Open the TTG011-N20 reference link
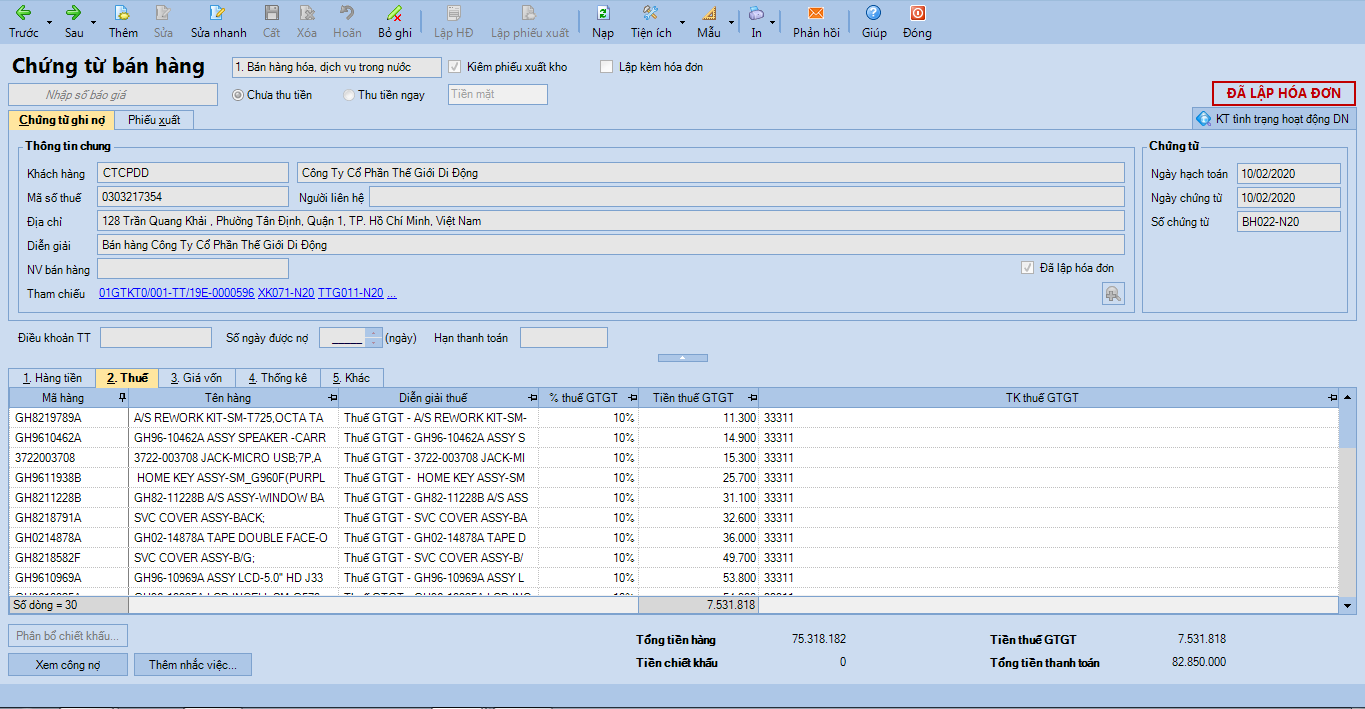This screenshot has width=1365, height=709. click(x=350, y=293)
